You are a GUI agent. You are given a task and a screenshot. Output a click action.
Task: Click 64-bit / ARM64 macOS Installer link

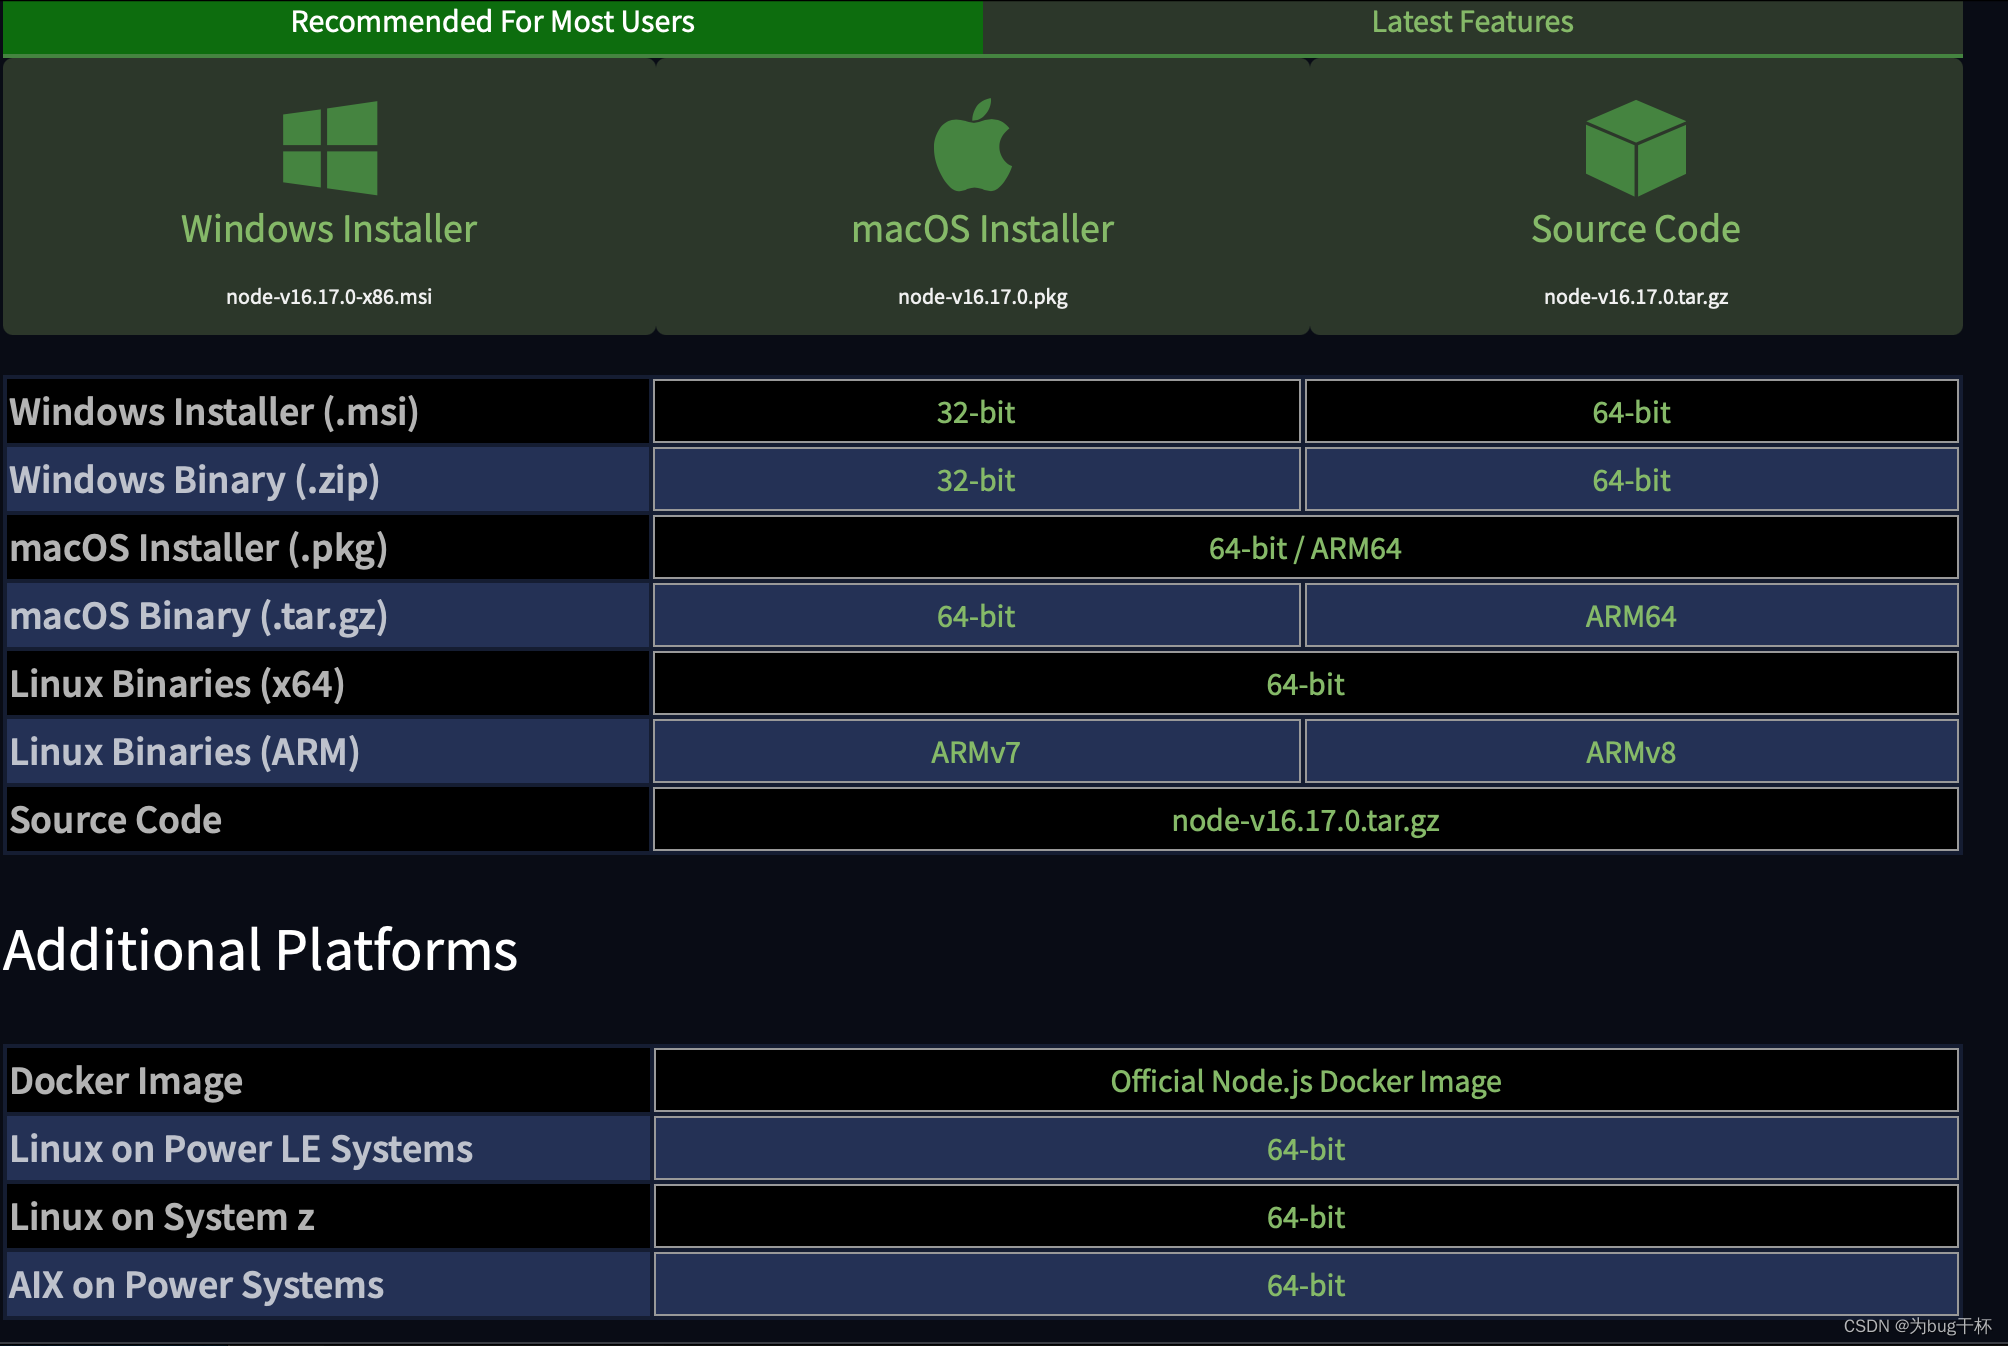(x=1305, y=548)
